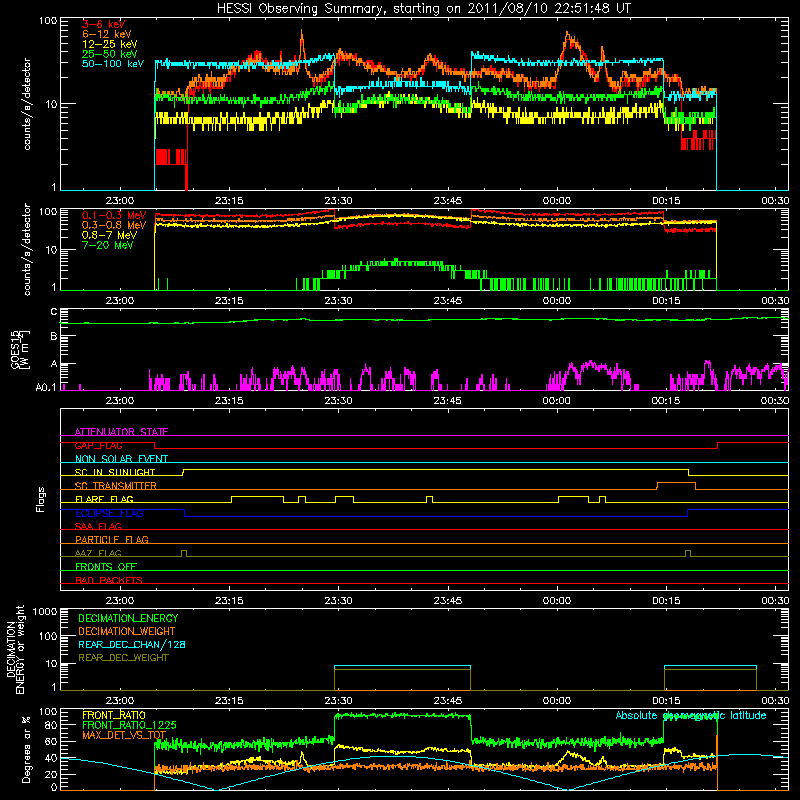The image size is (800, 800).
Task: Choose the cyan 50-100 keV legend label
Action: pyautogui.click(x=113, y=64)
